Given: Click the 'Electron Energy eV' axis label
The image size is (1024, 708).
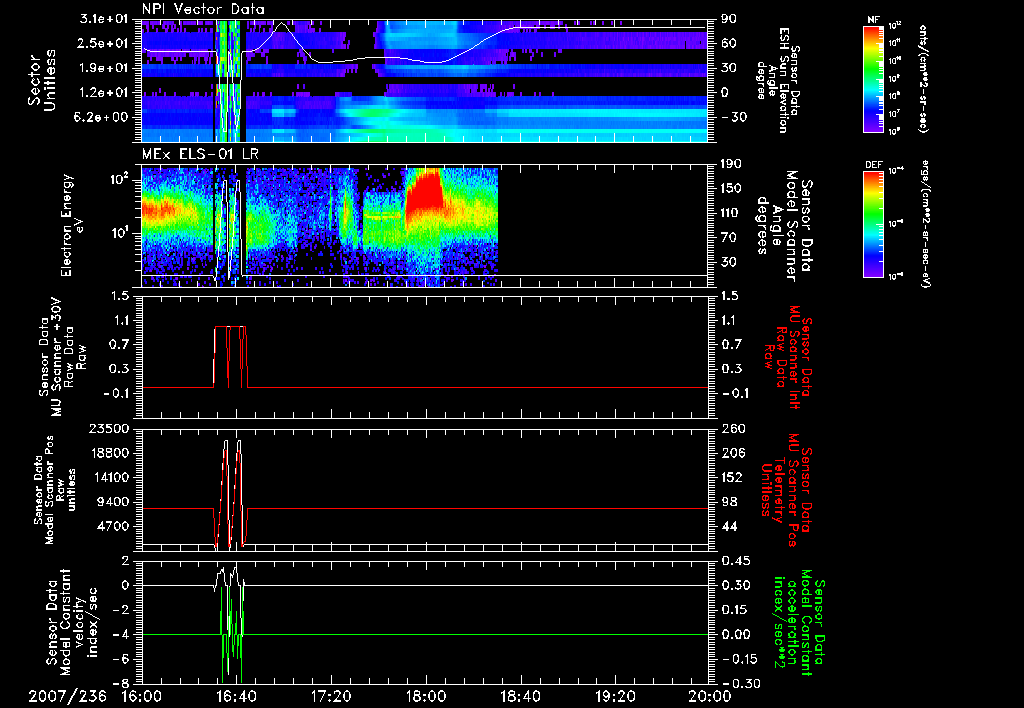Looking at the screenshot, I should point(72,225).
